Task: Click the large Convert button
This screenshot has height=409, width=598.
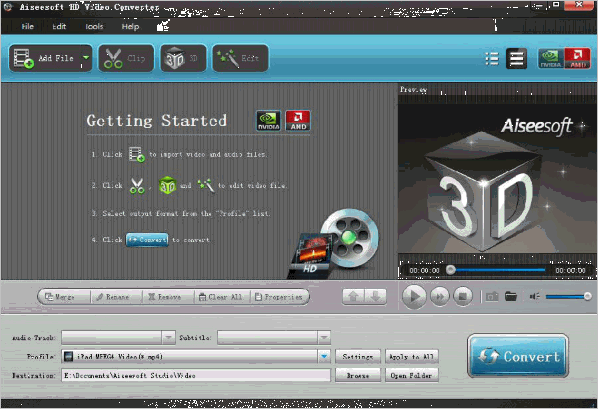Action: coord(518,356)
